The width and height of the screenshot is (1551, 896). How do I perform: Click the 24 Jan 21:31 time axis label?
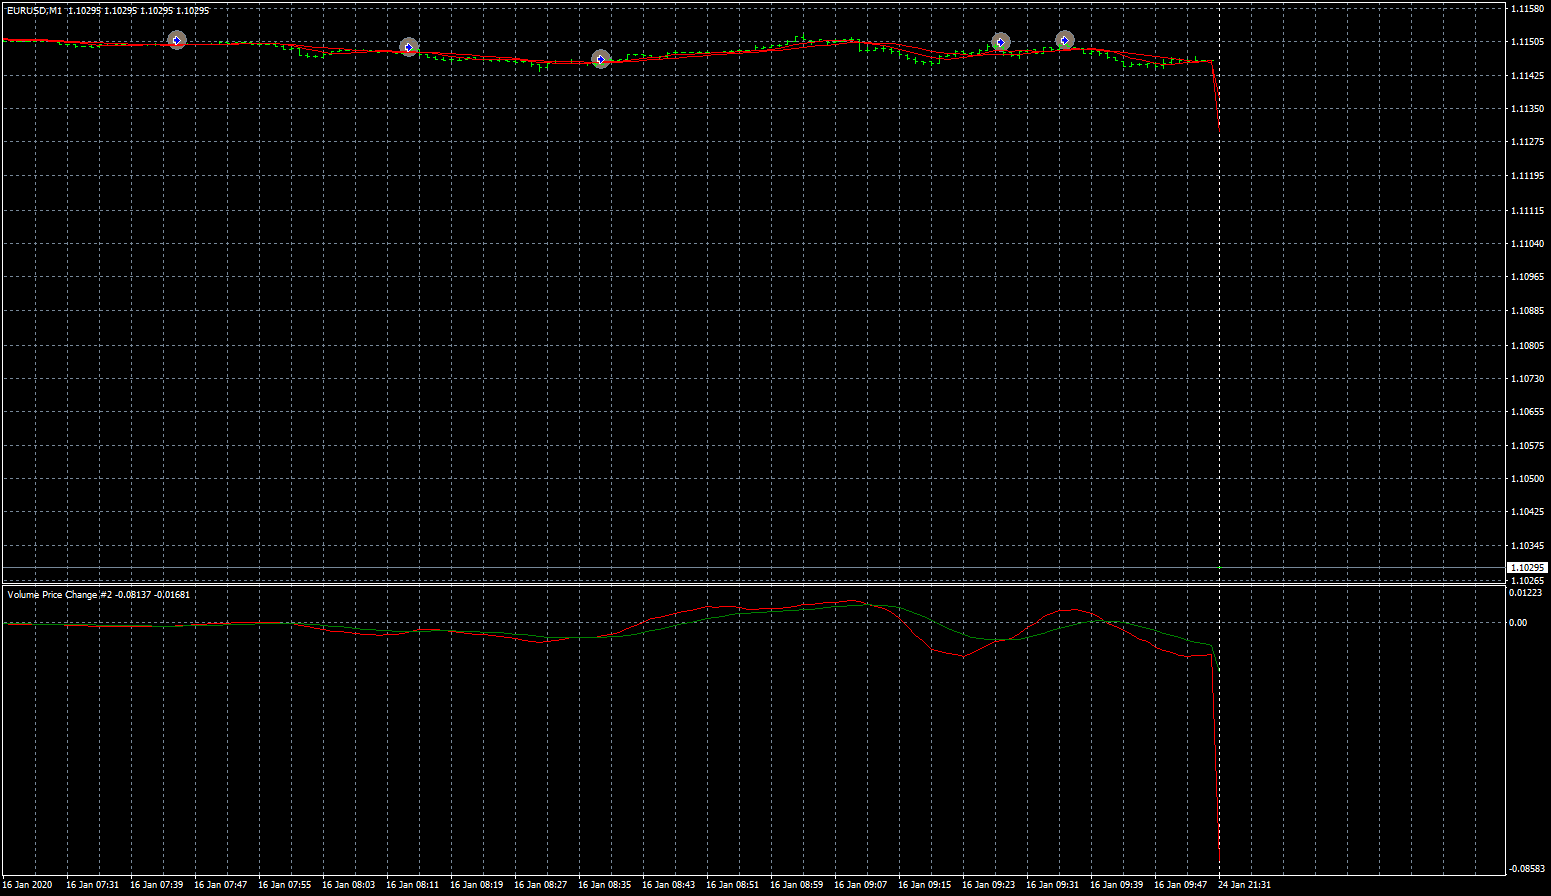[x=1244, y=885]
